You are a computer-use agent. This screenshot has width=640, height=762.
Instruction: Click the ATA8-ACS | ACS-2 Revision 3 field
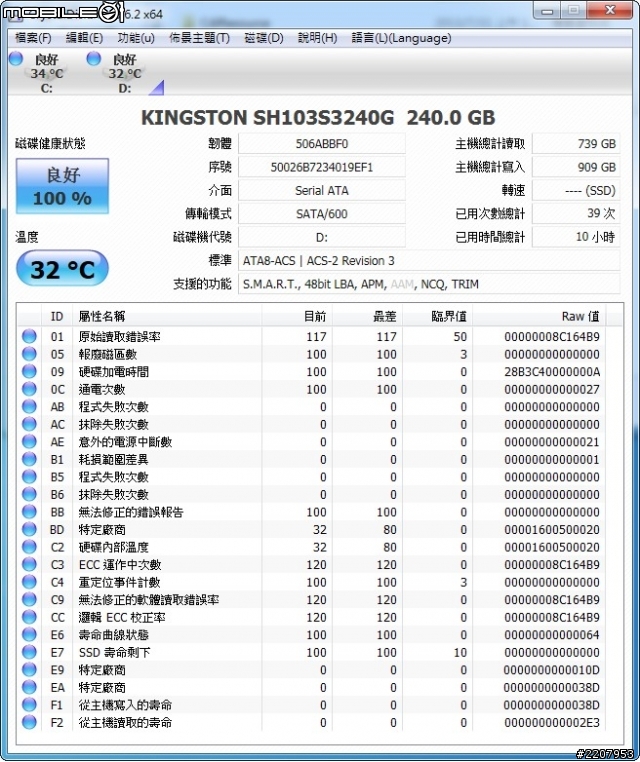tap(429, 261)
